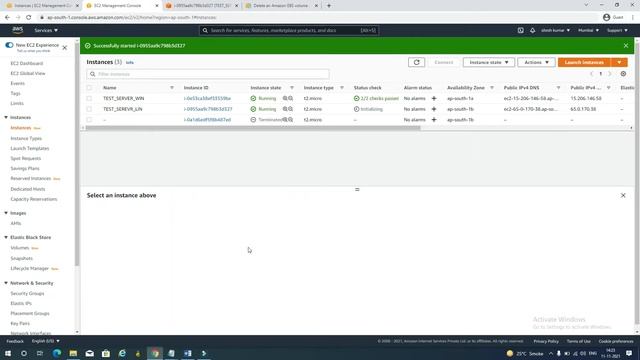The height and width of the screenshot is (360, 640).
Task: Open the Actions dropdown
Action: (x=536, y=62)
